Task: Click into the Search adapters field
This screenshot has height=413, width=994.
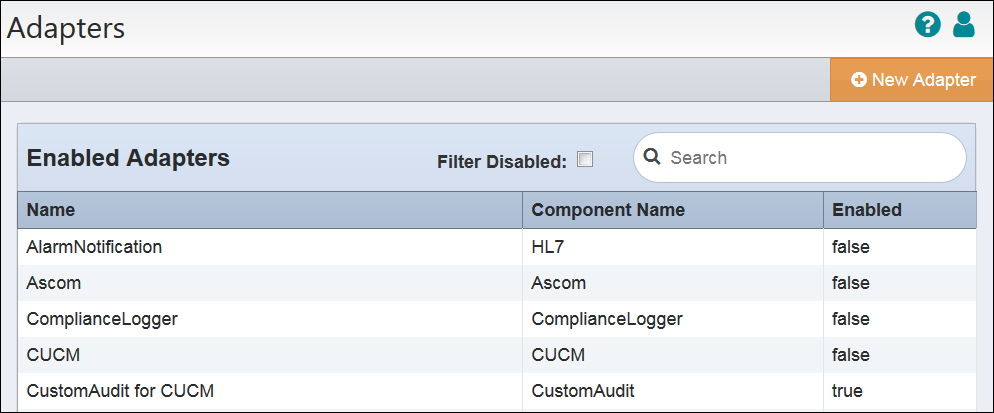Action: [x=810, y=158]
